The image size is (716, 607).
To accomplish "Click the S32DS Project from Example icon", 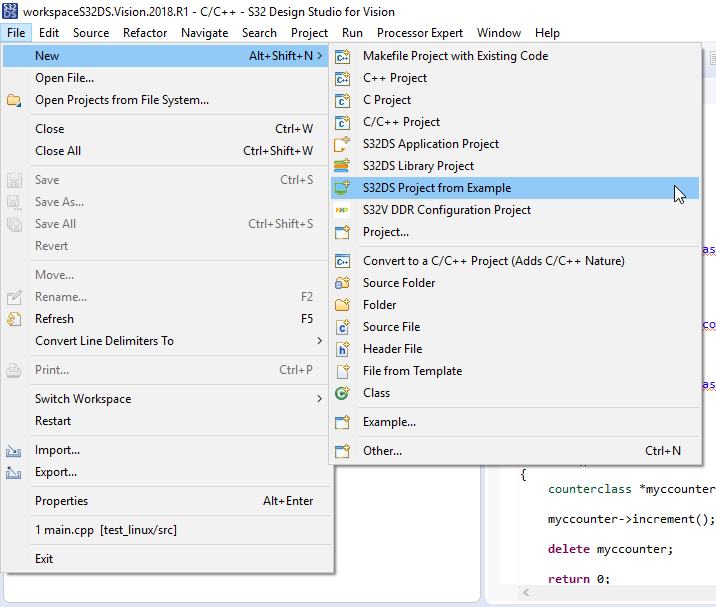I will 342,188.
